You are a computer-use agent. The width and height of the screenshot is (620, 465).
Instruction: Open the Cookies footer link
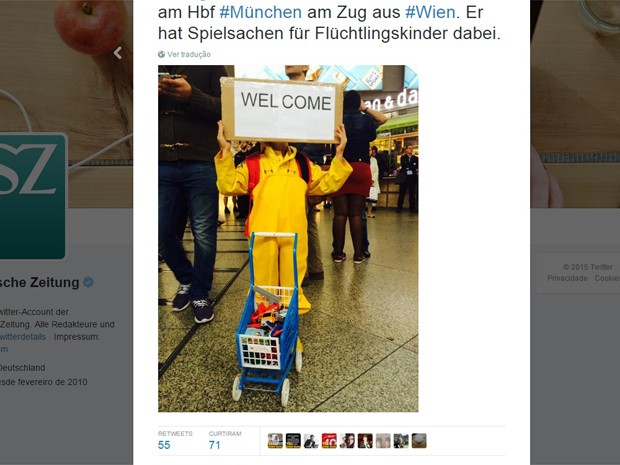point(607,278)
